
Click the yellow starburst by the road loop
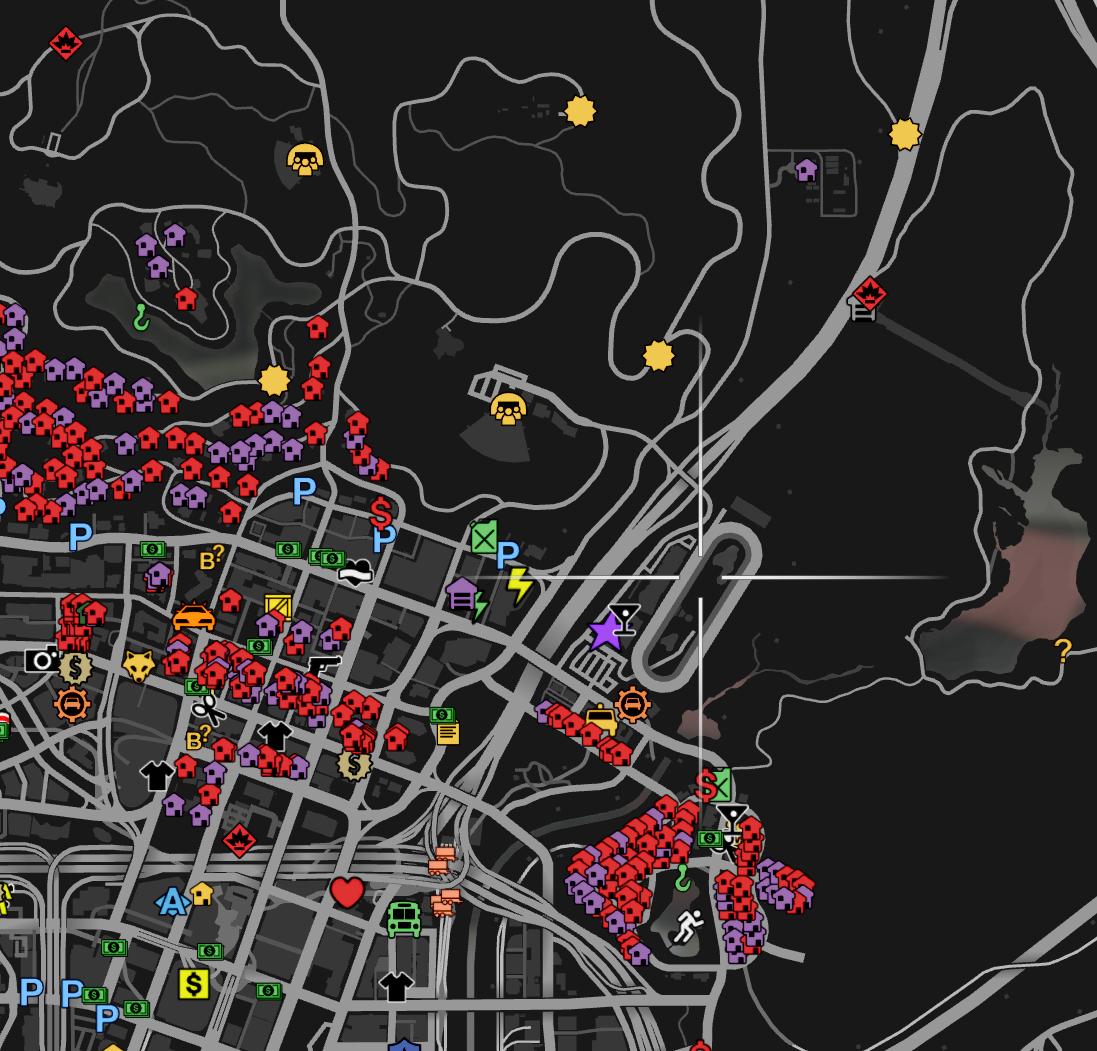(658, 355)
